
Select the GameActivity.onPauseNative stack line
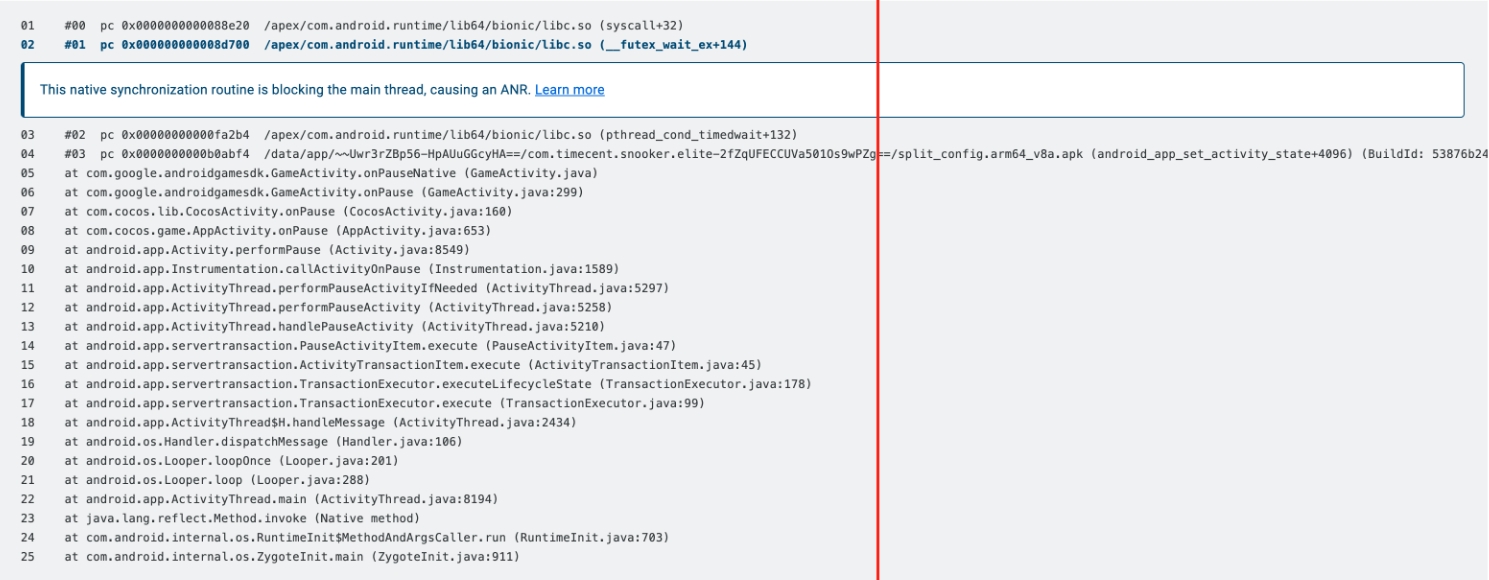318,173
